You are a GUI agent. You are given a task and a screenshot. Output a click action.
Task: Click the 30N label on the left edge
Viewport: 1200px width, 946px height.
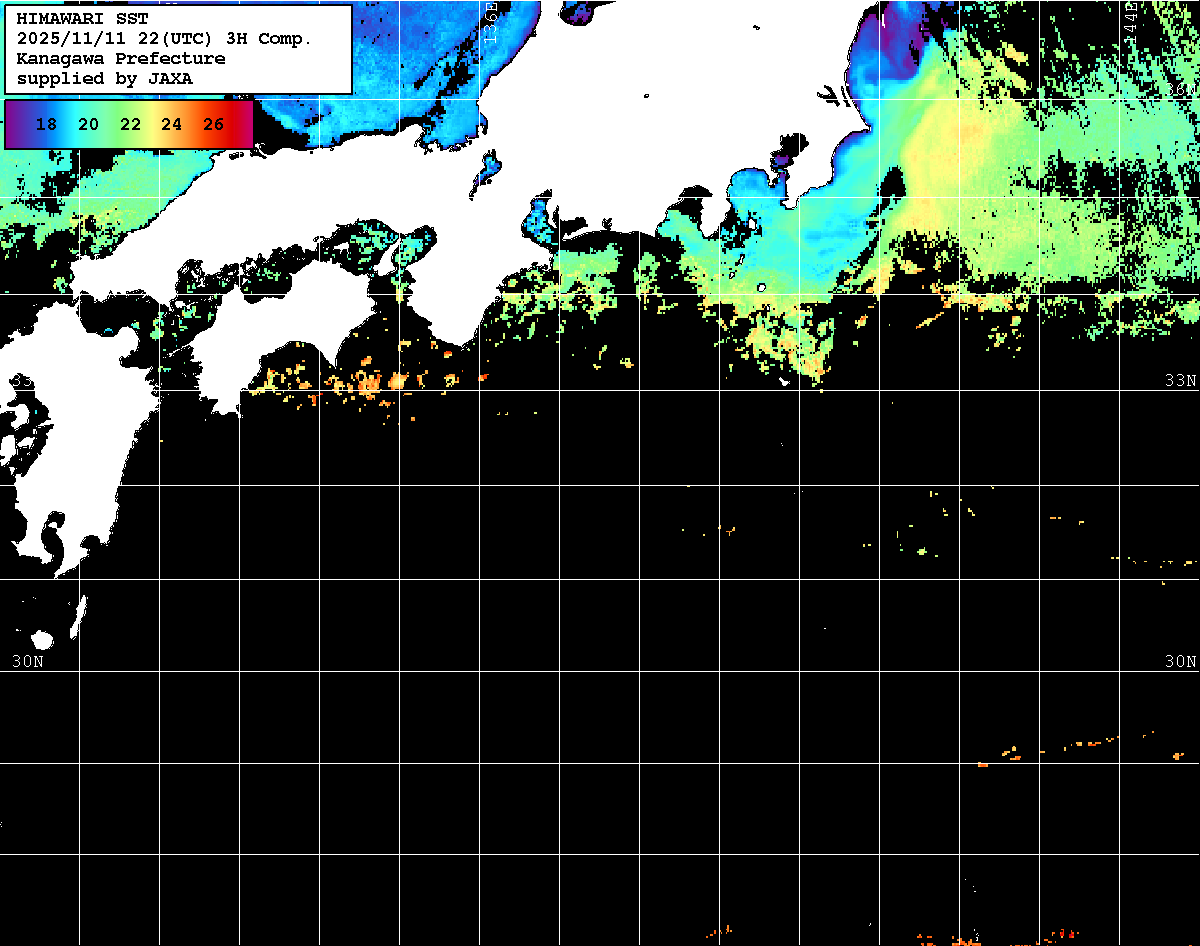pyautogui.click(x=27, y=661)
